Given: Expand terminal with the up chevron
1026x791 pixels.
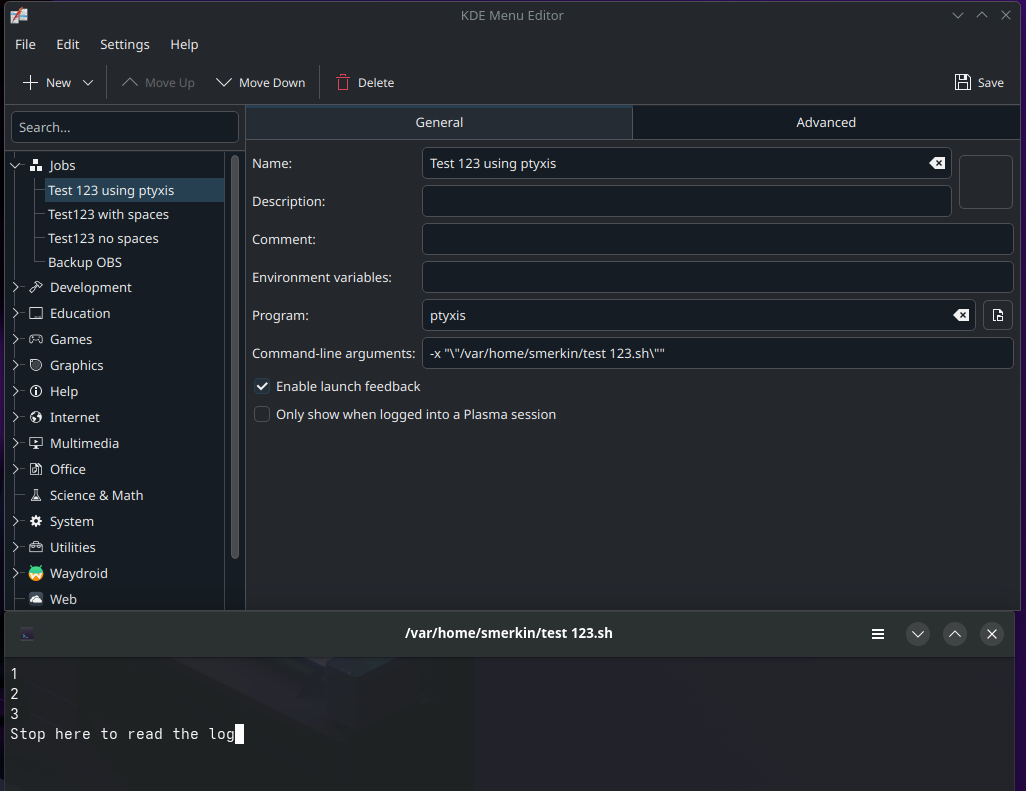Looking at the screenshot, I should [955, 633].
